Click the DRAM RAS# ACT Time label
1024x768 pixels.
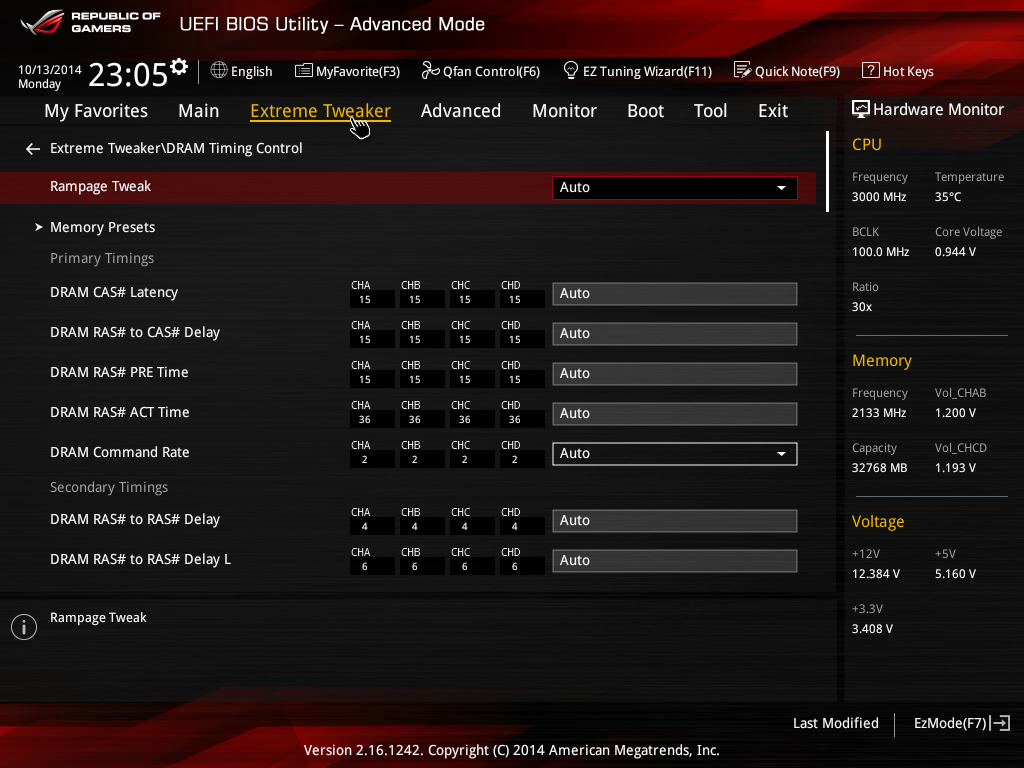point(120,412)
